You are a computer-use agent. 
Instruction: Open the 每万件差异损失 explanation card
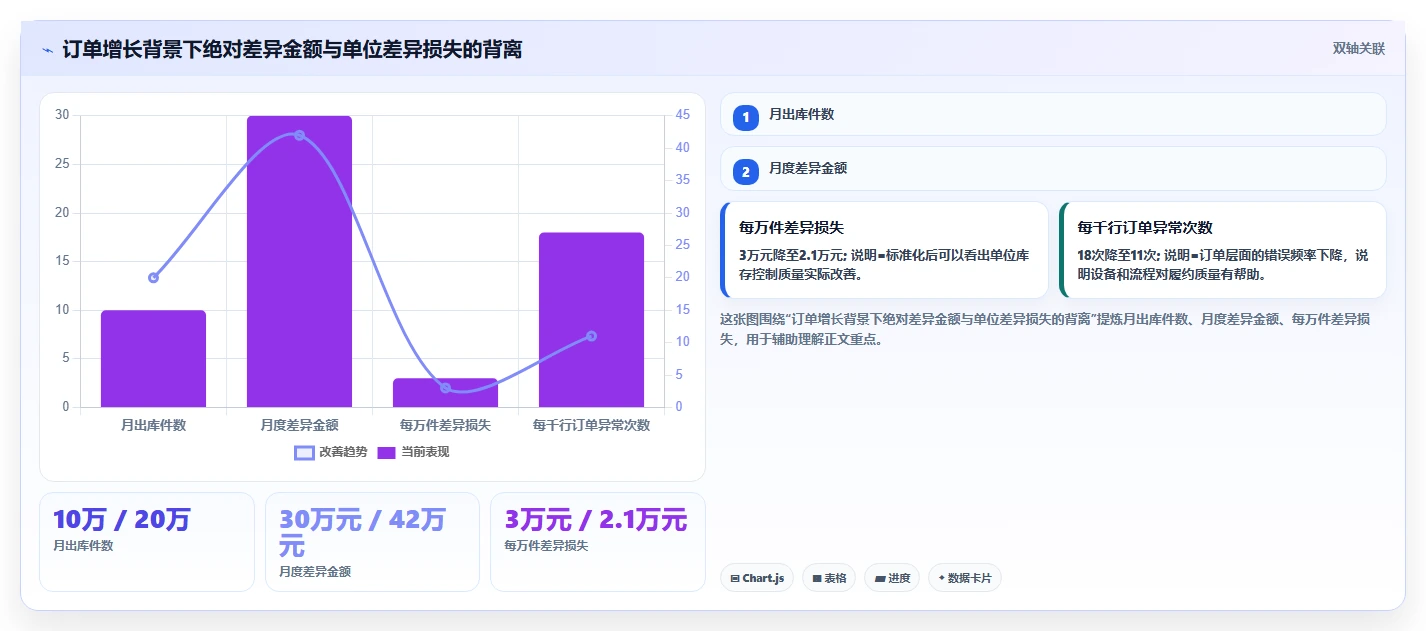[884, 250]
